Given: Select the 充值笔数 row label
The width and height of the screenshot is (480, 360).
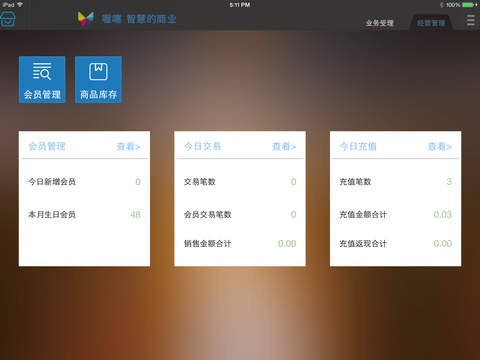Looking at the screenshot, I should (355, 182).
